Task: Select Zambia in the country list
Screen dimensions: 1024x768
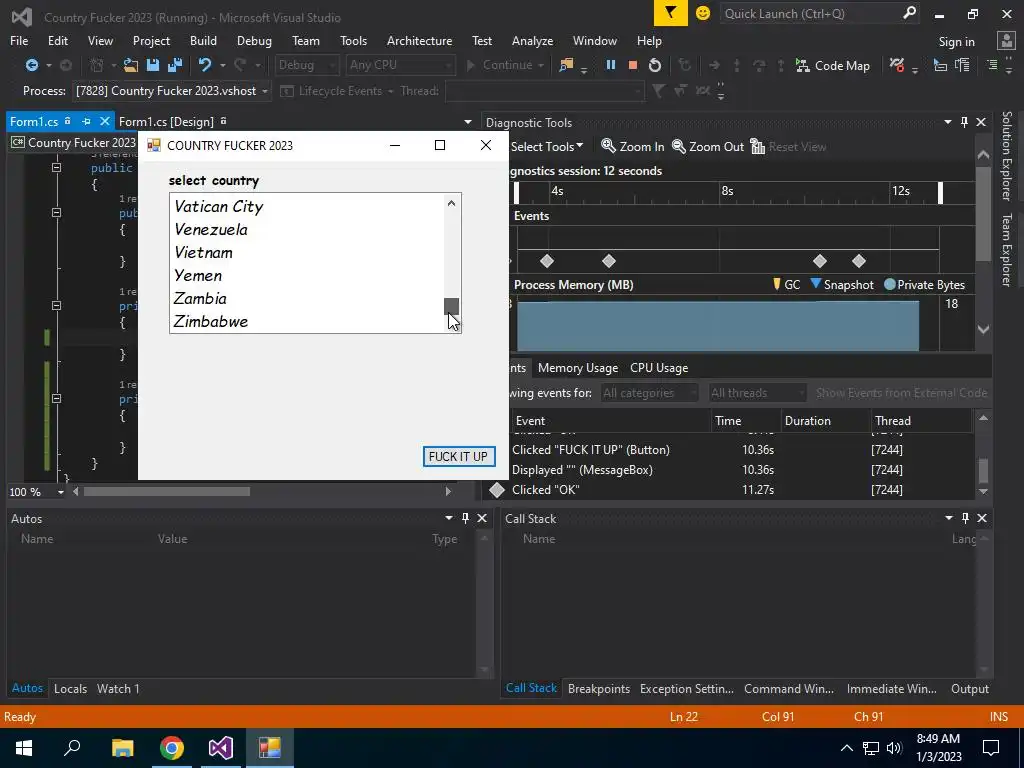Action: pyautogui.click(x=200, y=298)
